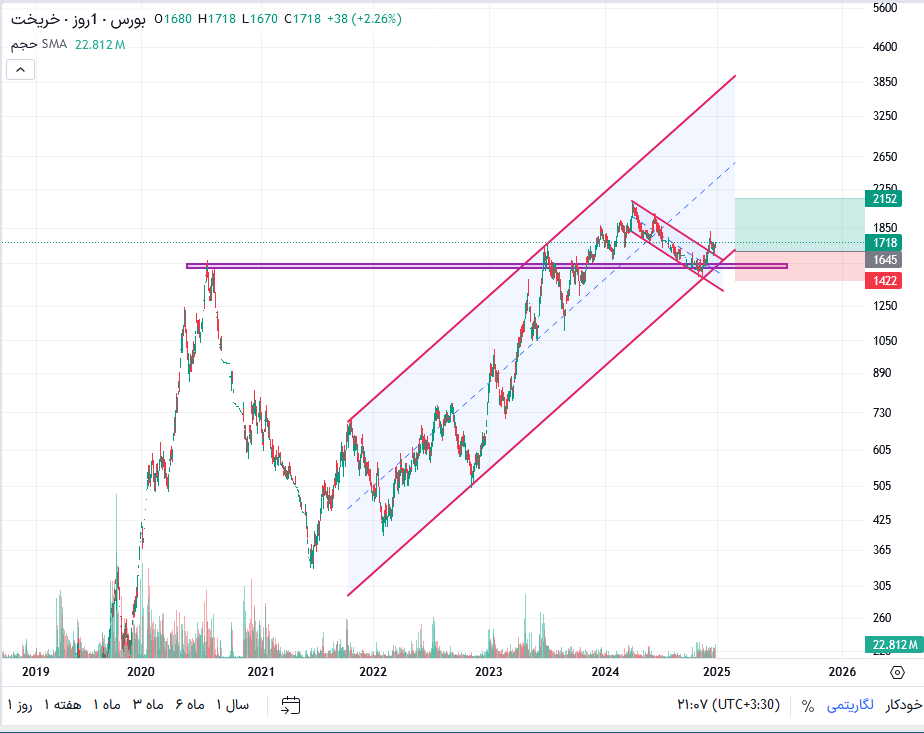Click the 2026 label on the time axis
Image resolution: width=924 pixels, height=733 pixels.
tap(842, 672)
